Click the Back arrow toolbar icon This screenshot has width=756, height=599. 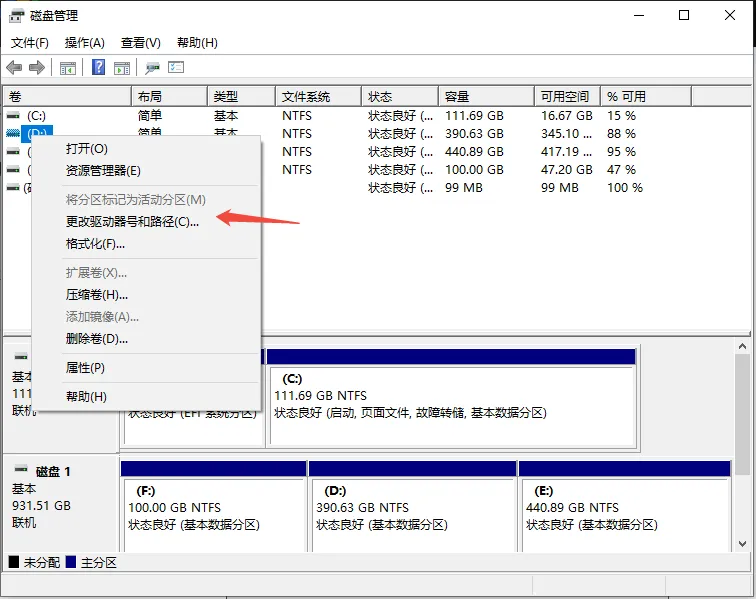(14, 68)
